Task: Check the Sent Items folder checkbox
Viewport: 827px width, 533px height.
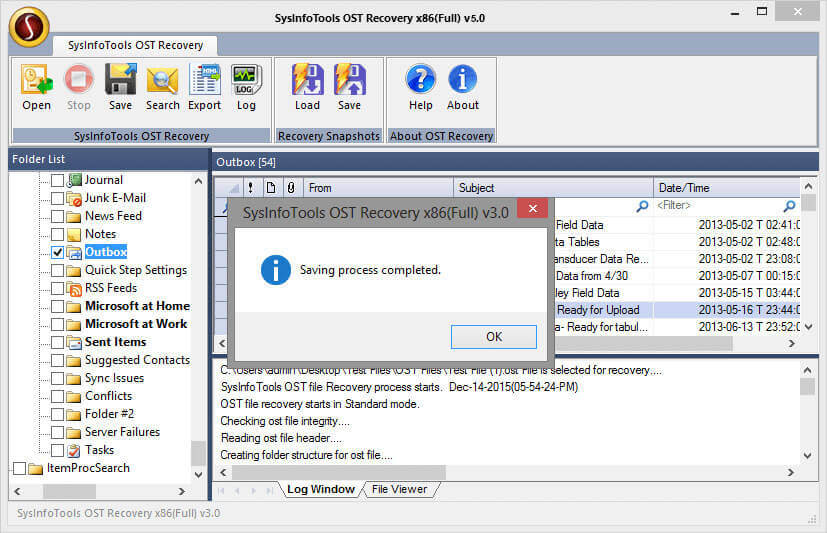Action: tap(58, 342)
